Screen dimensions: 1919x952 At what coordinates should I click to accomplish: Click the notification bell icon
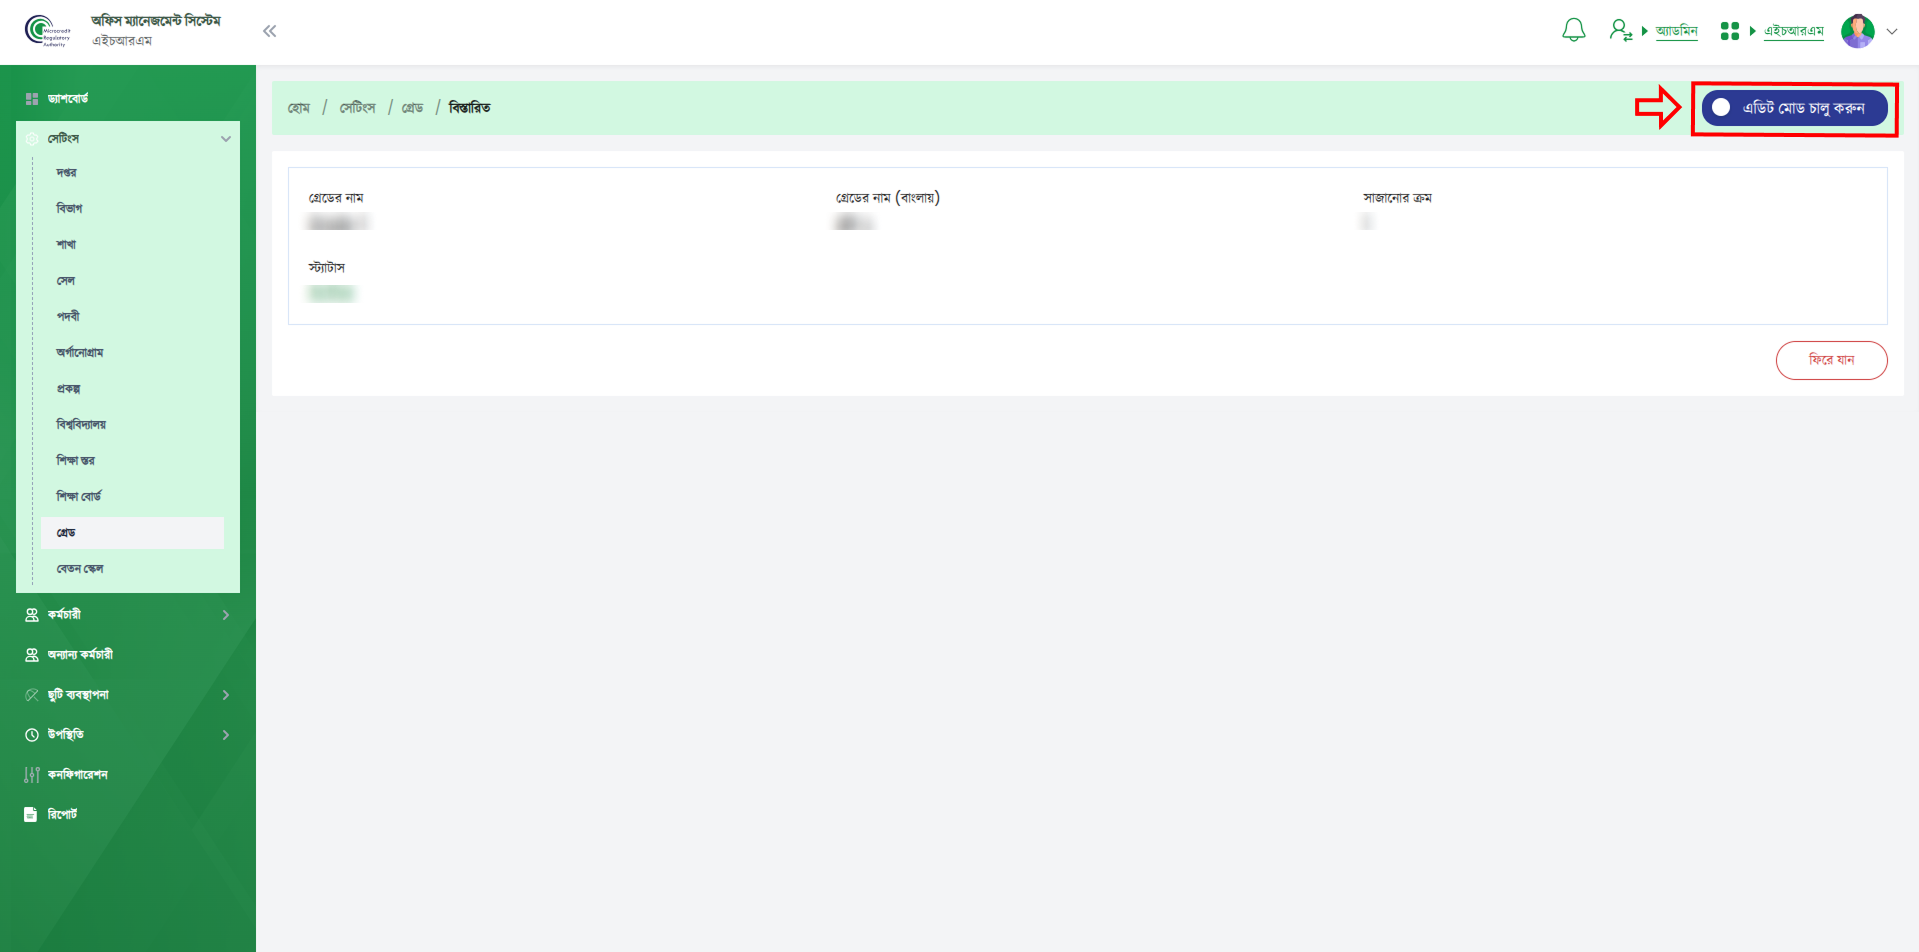(x=1573, y=31)
